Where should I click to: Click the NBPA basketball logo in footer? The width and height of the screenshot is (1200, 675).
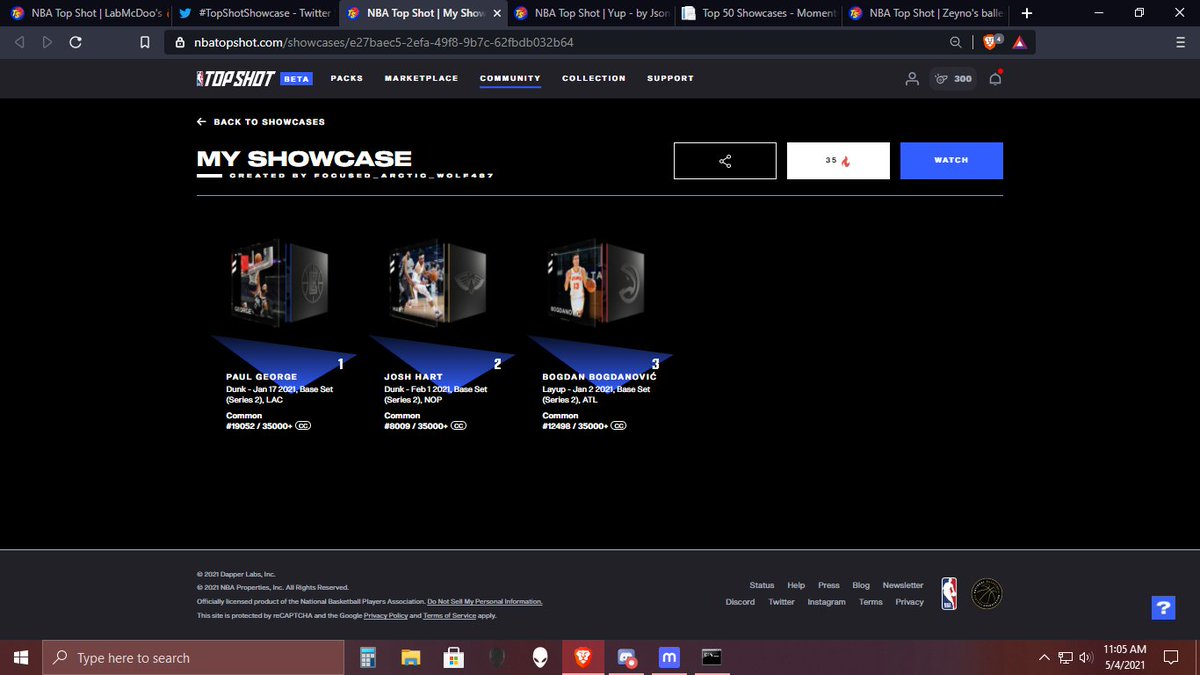(x=986, y=593)
